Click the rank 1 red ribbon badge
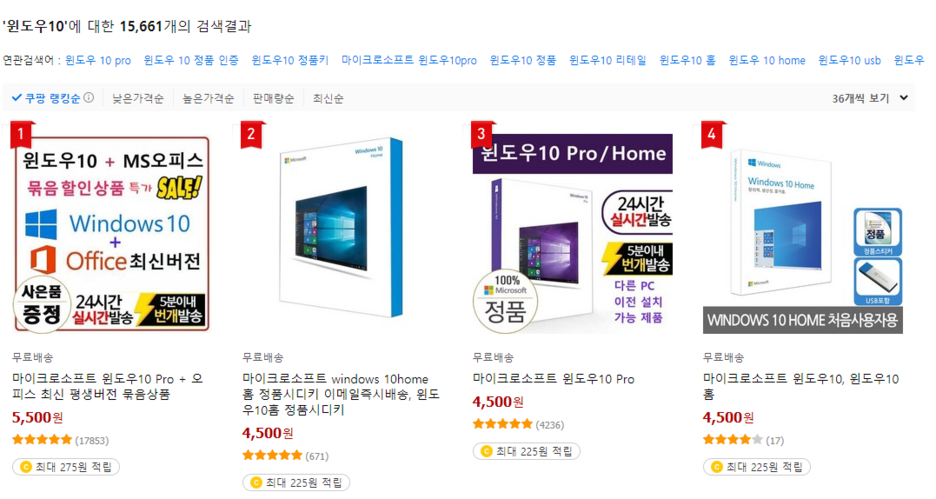The height and width of the screenshot is (499, 936). tap(21, 134)
